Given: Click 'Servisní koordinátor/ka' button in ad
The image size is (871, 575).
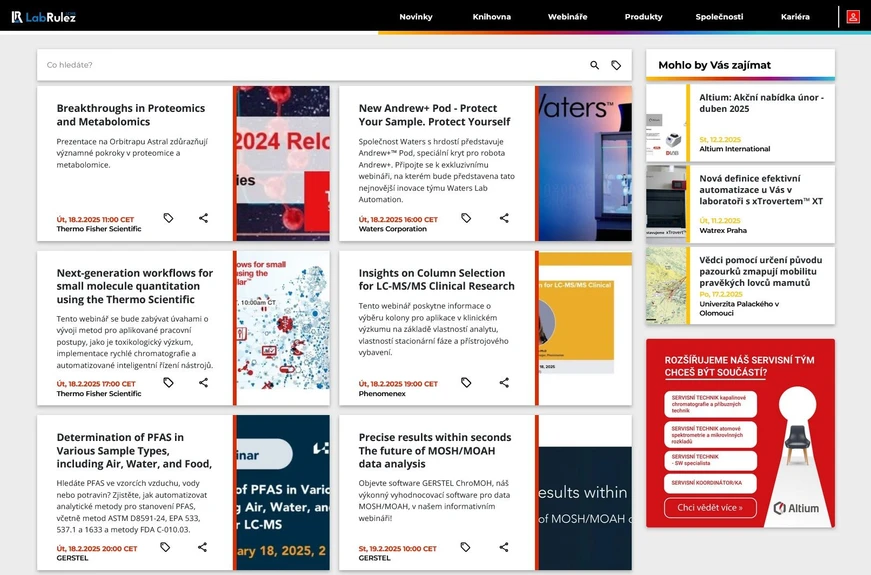Looking at the screenshot, I should coord(710,483).
